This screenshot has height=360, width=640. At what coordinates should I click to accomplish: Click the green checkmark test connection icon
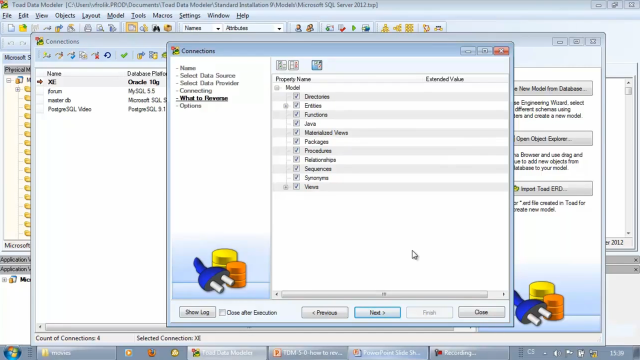point(124,56)
